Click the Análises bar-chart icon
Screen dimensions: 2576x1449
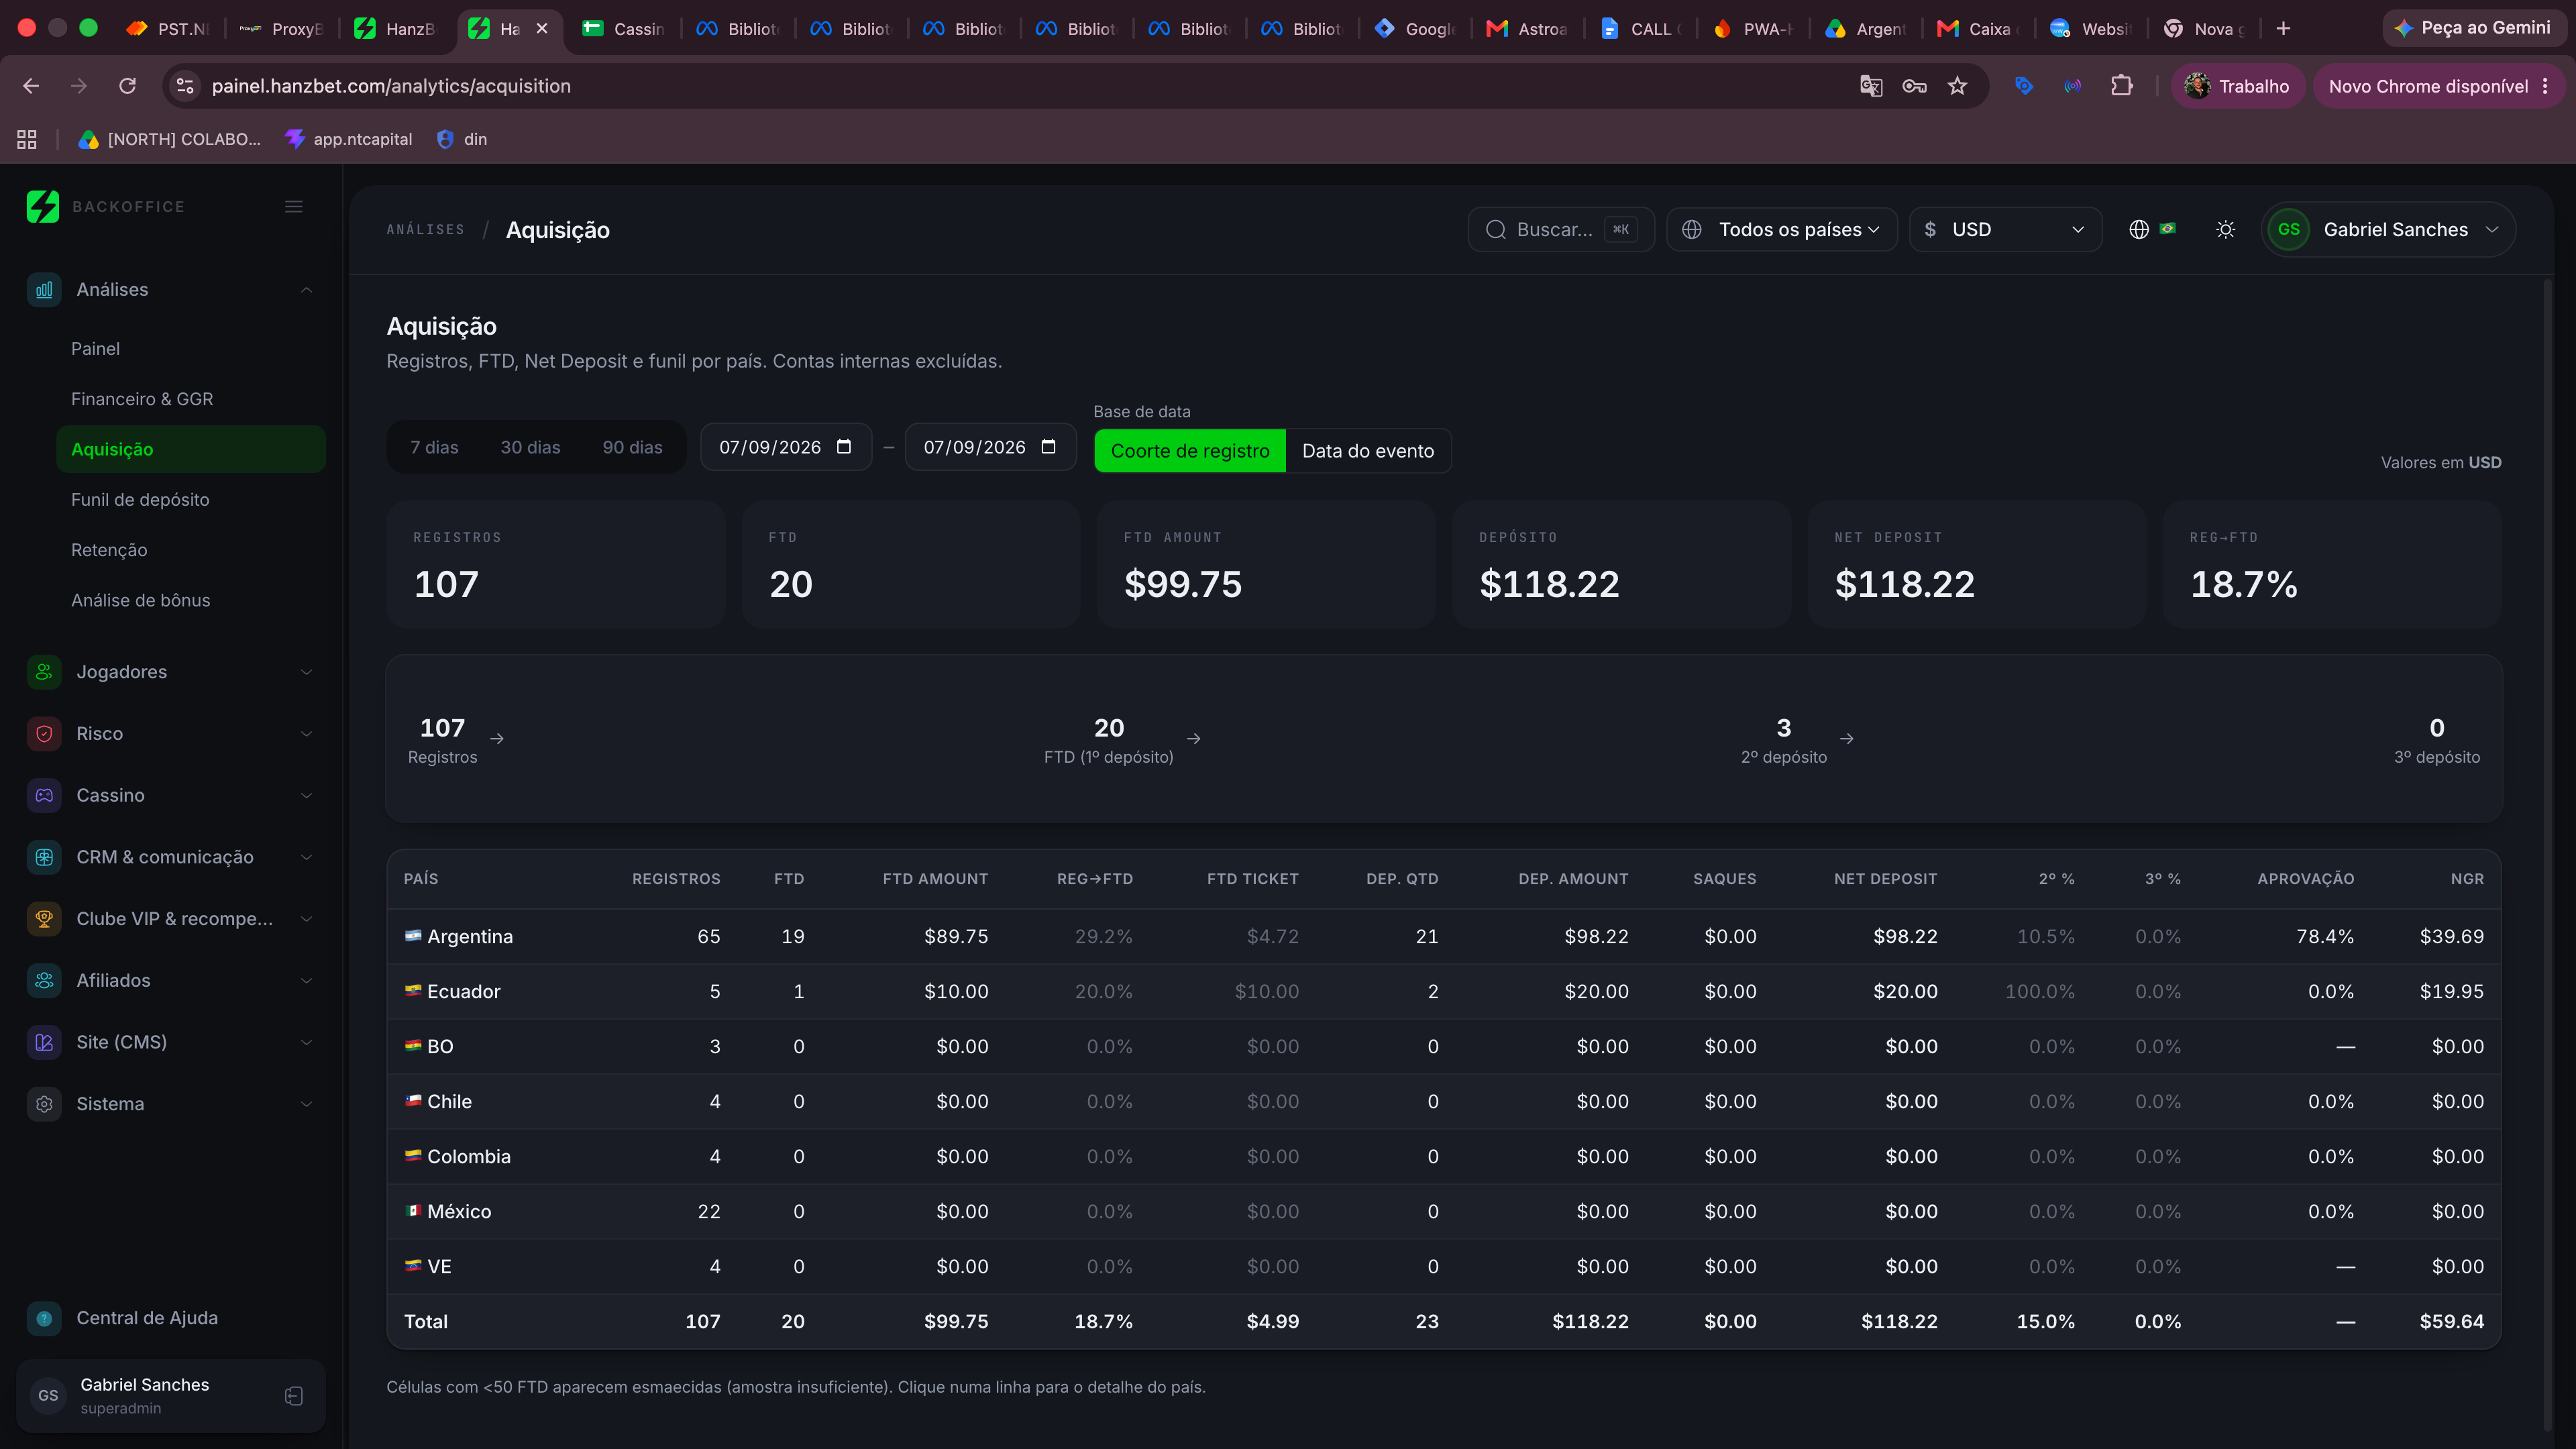44,289
